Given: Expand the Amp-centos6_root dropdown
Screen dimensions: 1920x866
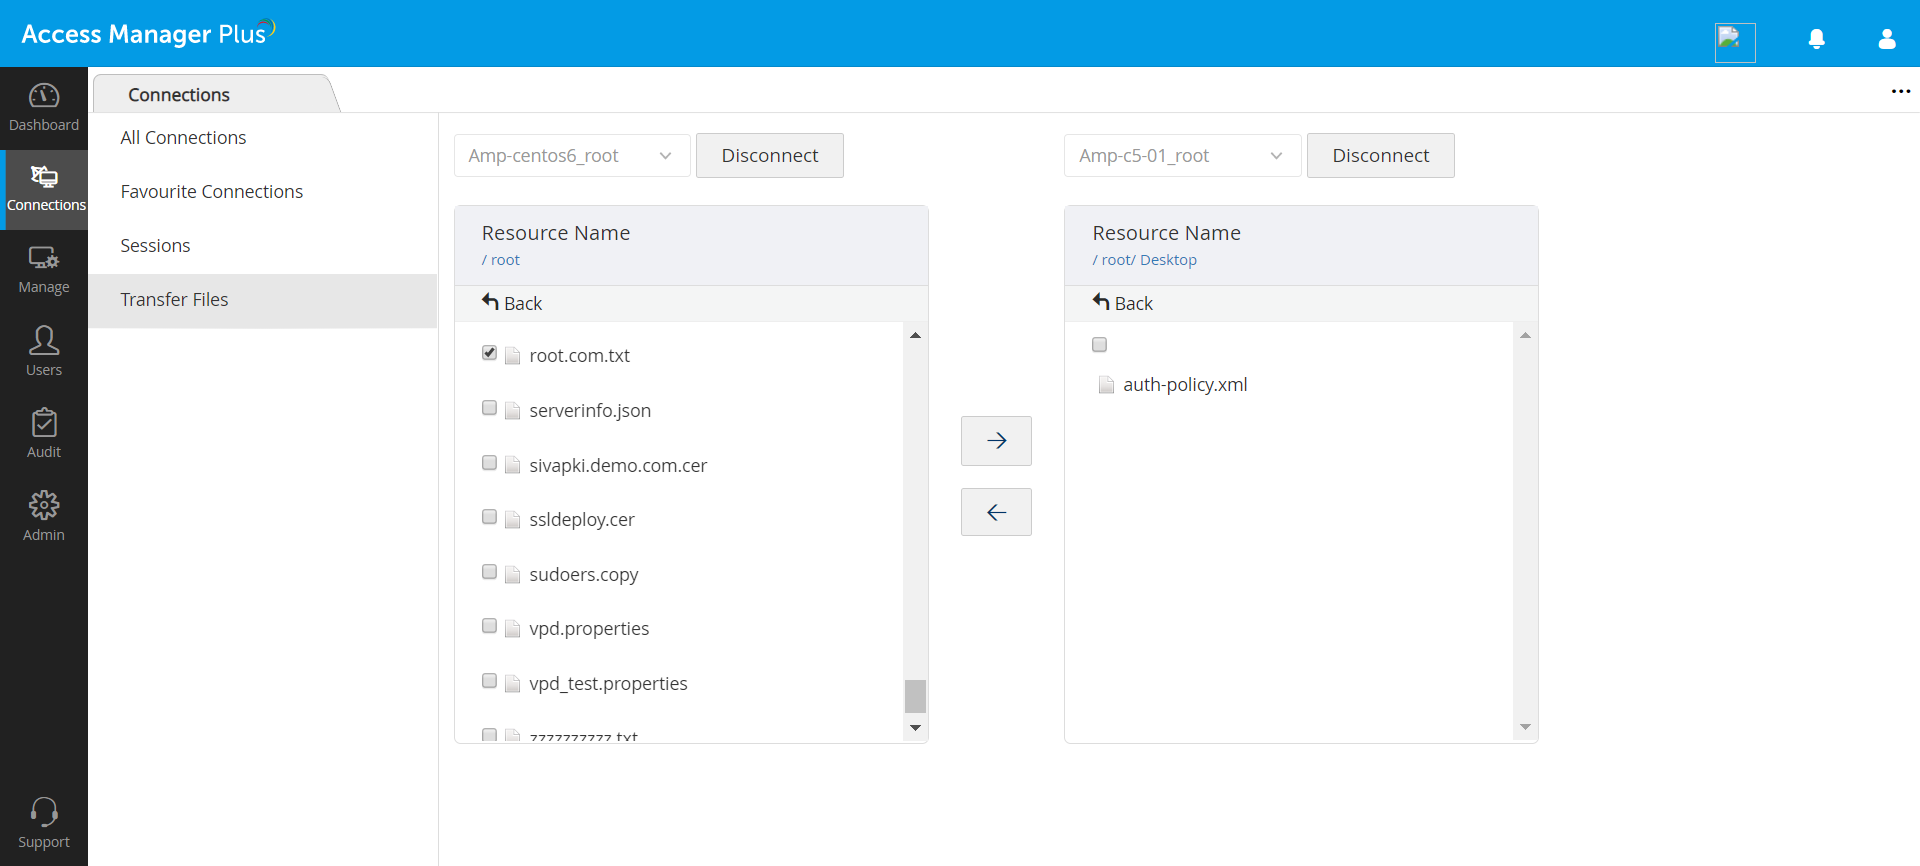Looking at the screenshot, I should (x=572, y=156).
